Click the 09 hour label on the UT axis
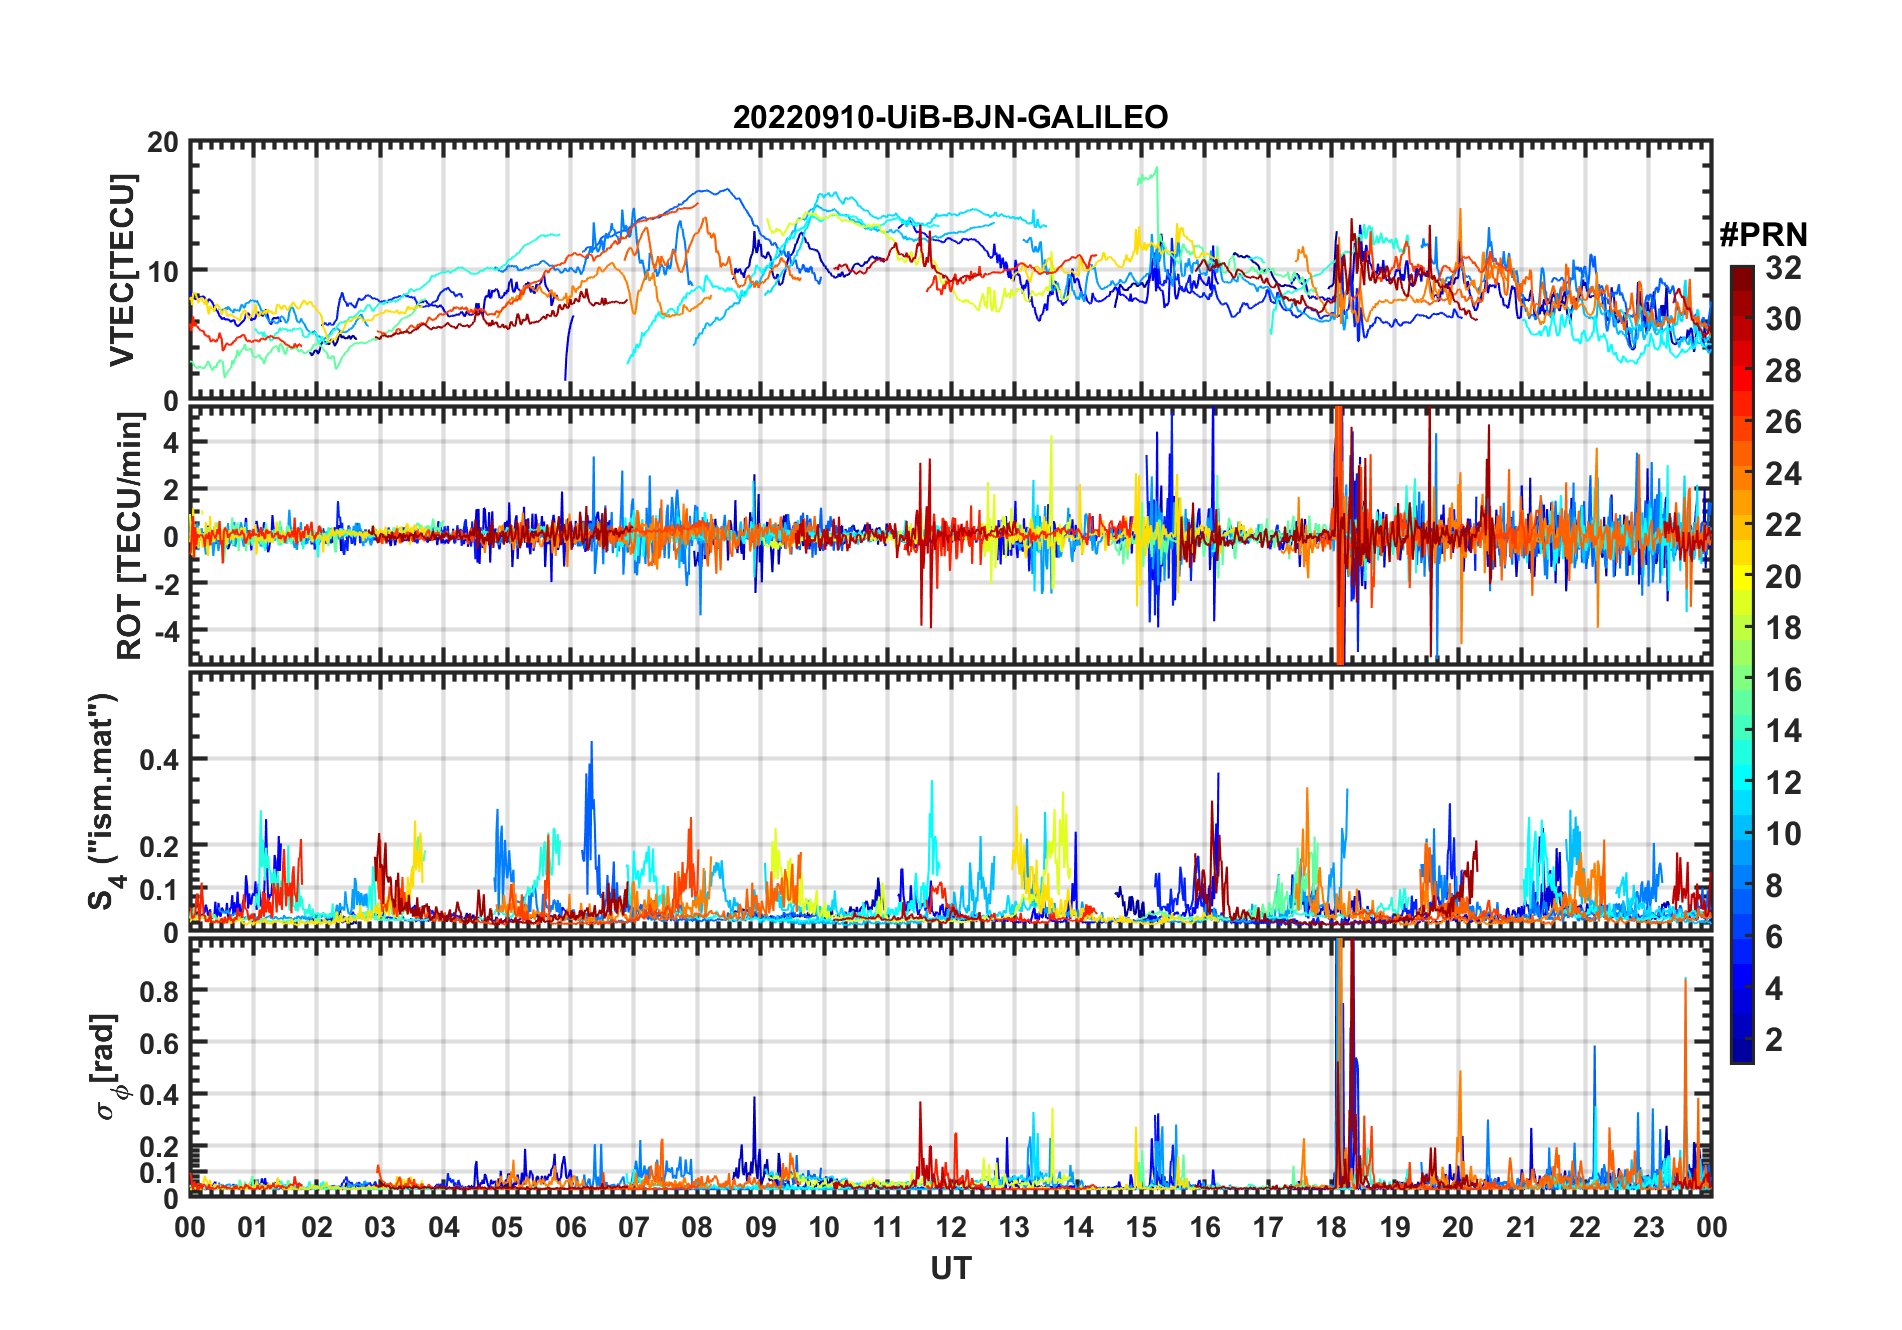This screenshot has width=1902, height=1330. pyautogui.click(x=761, y=1228)
